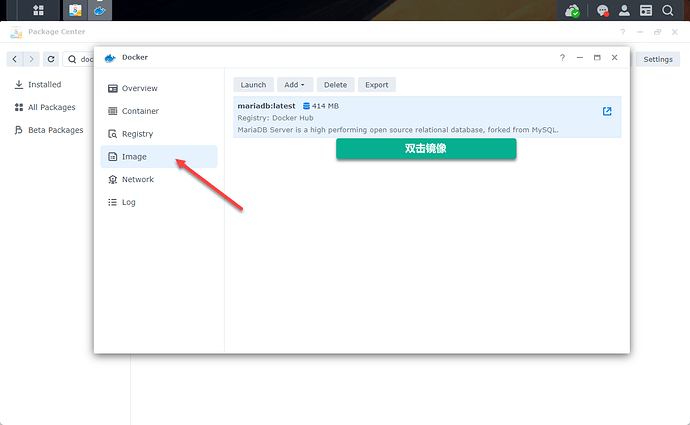Viewport: 690px width, 425px height.
Task: Open Docker Log section
Action: tap(159, 202)
